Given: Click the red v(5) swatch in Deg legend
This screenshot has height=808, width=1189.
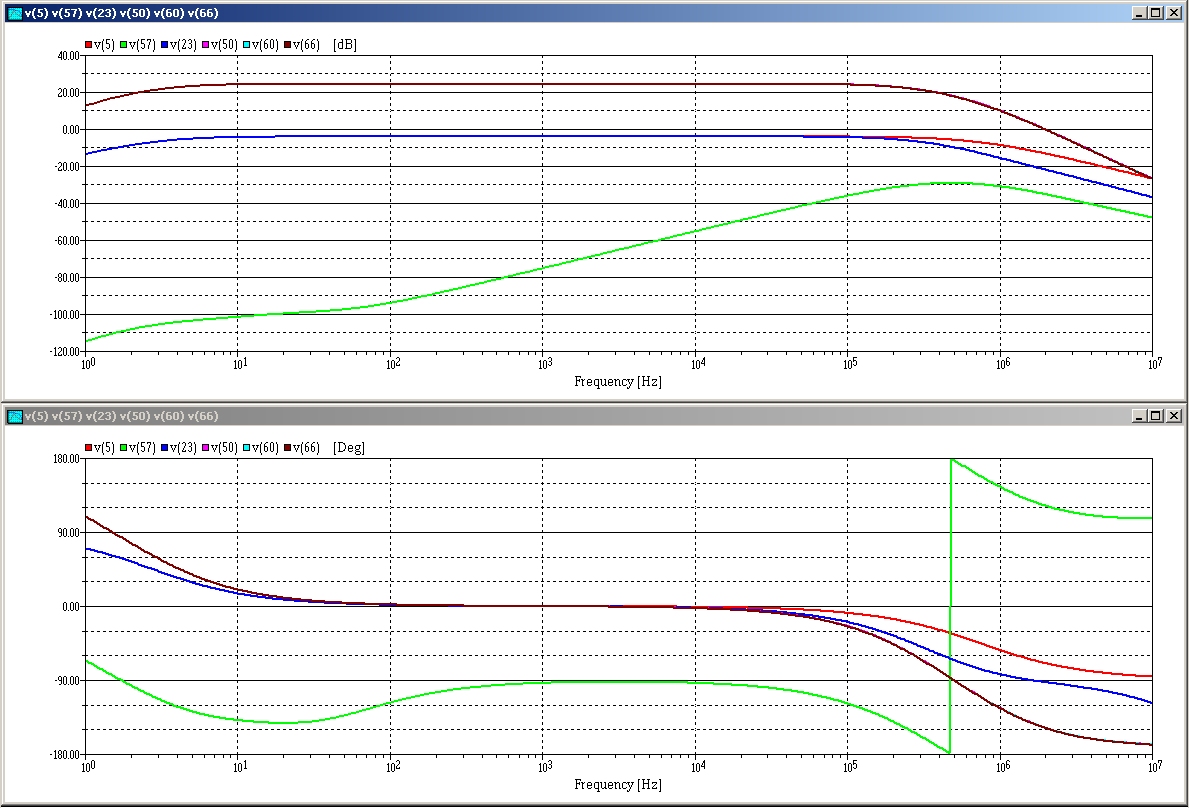Looking at the screenshot, I should pyautogui.click(x=89, y=448).
